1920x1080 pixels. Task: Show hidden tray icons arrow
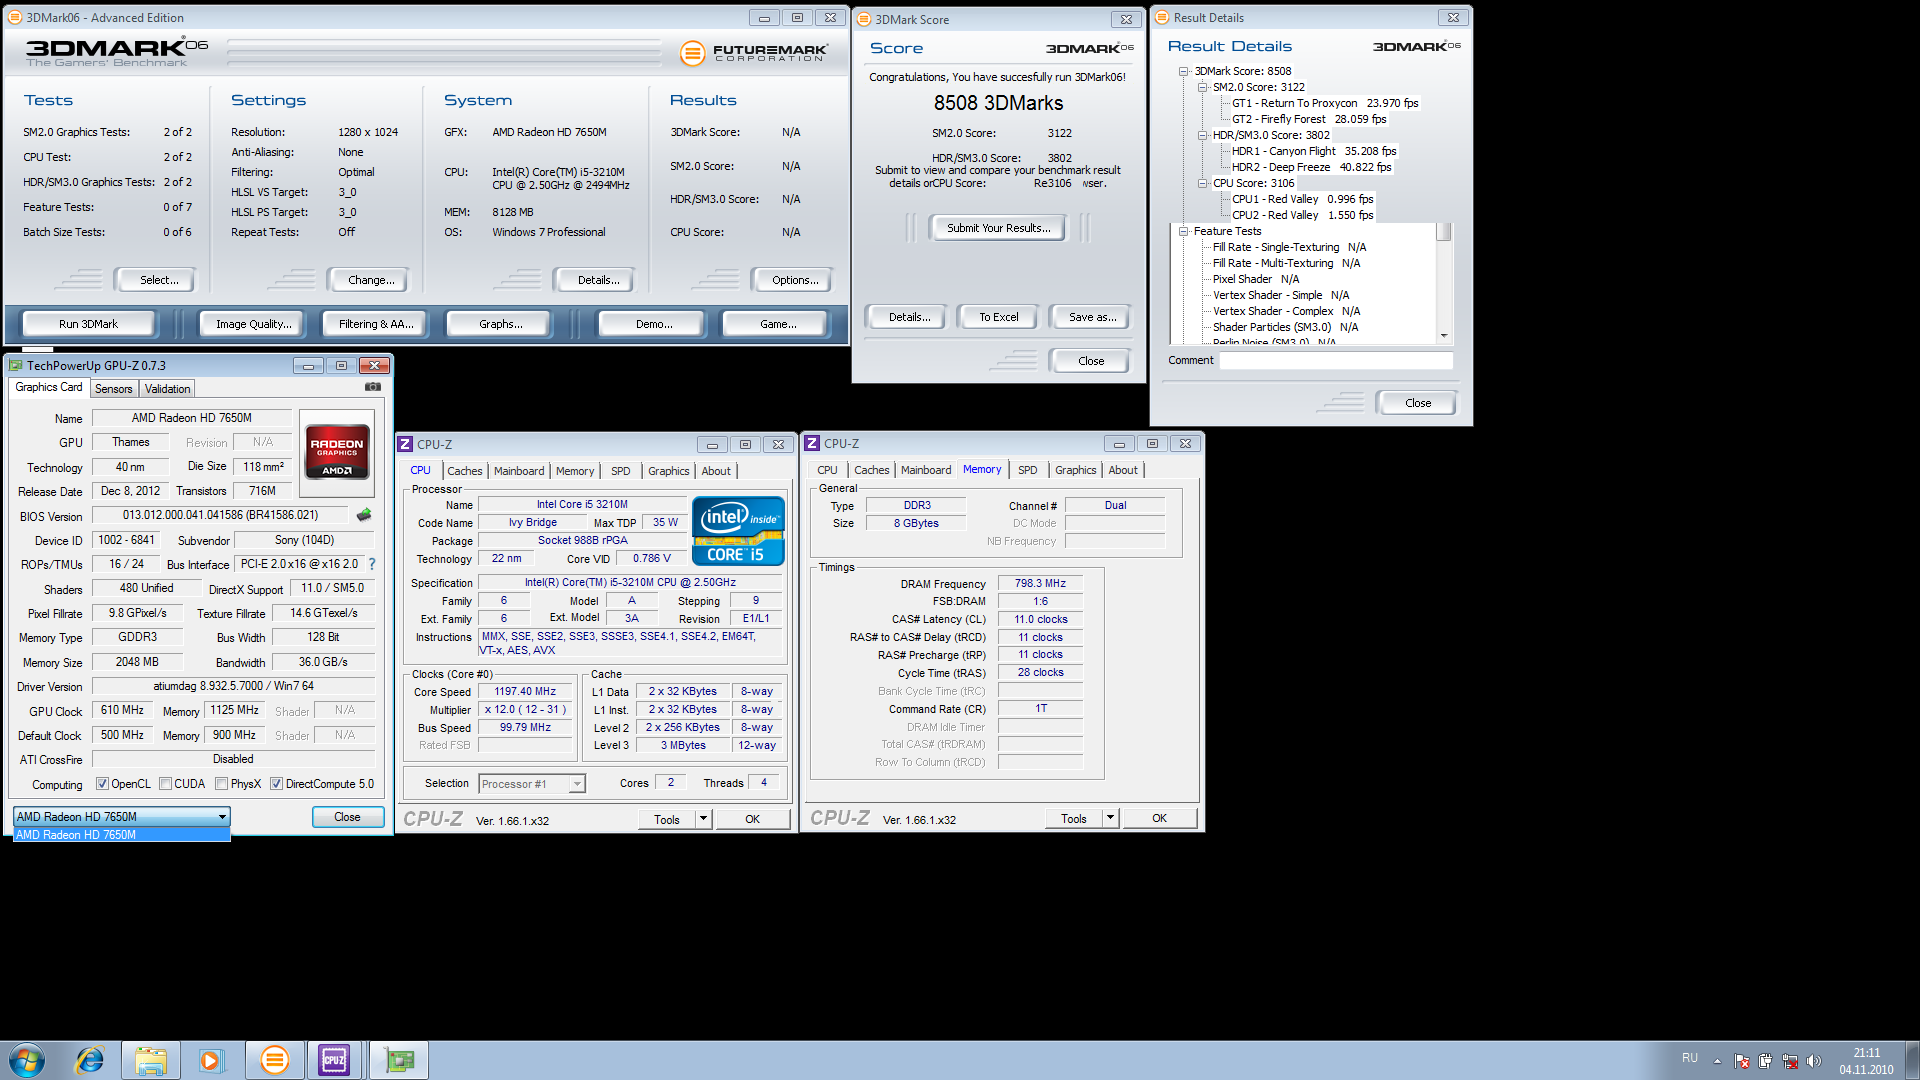(x=1717, y=1061)
